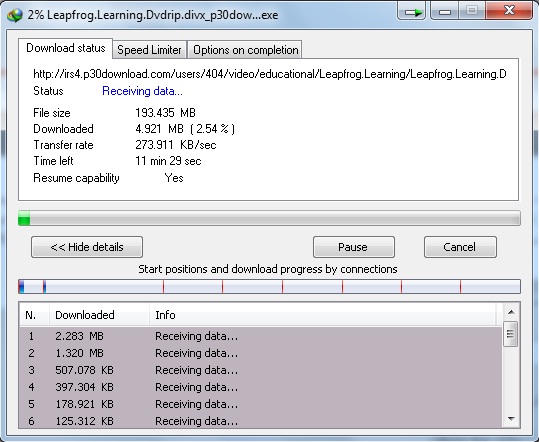Close the download dialog window
Image resolution: width=539 pixels, height=442 pixels.
coord(509,11)
